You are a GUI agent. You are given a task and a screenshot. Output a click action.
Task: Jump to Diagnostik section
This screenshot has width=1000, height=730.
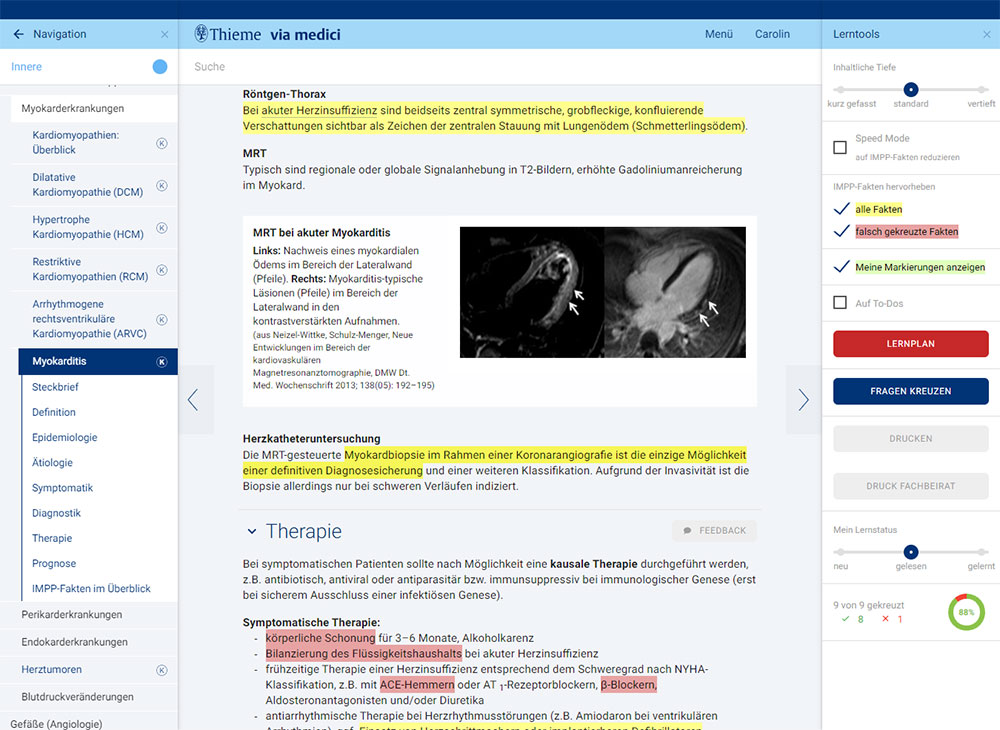[56, 513]
